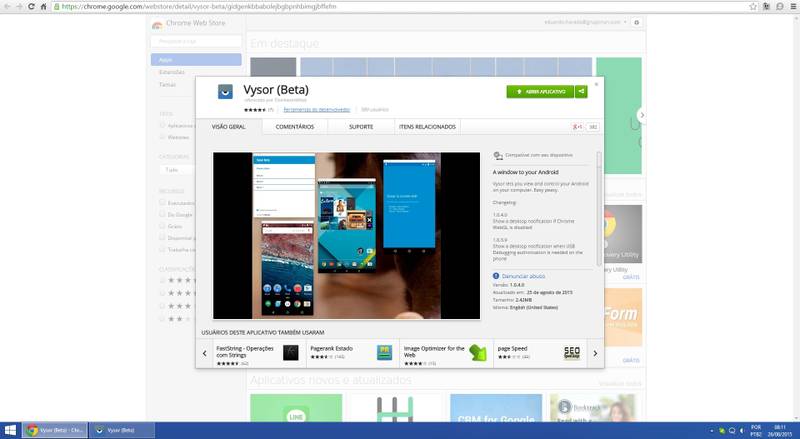Show next related apps arrow
800x439 pixels.
(x=595, y=353)
